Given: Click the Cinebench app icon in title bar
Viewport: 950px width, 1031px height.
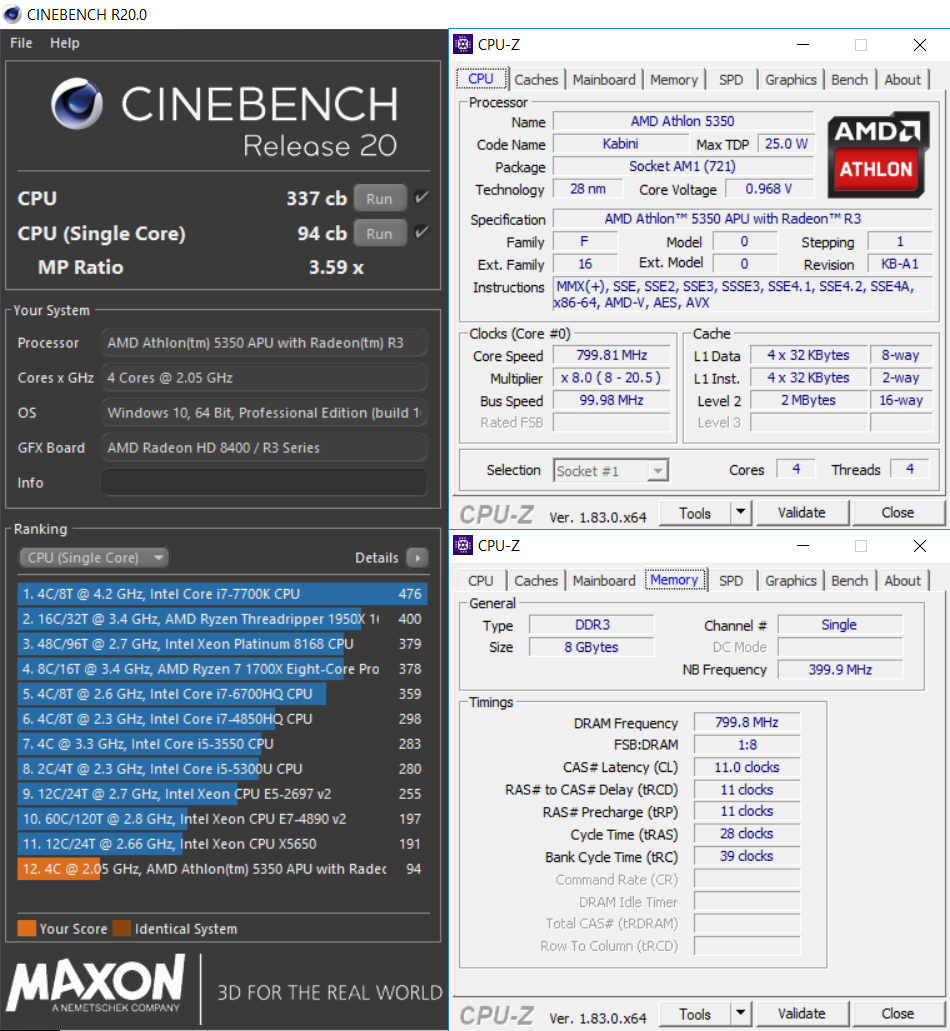Looking at the screenshot, I should 12,14.
